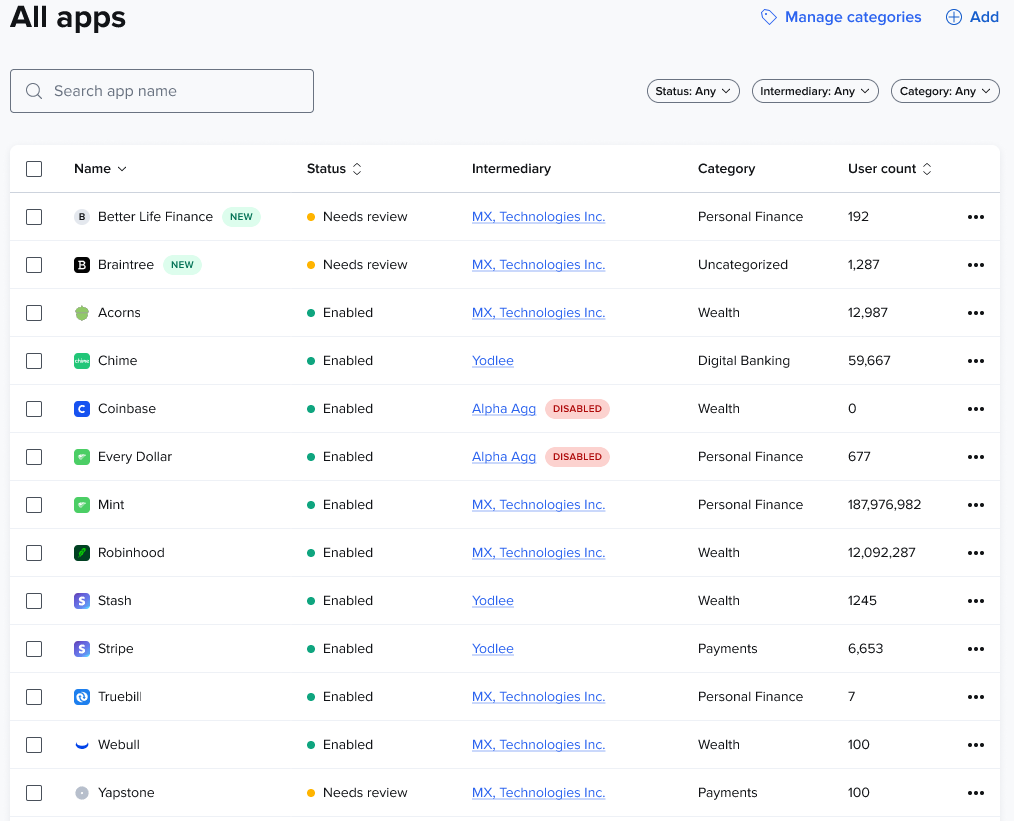Tick the checkbox for Webull
This screenshot has width=1014, height=821.
pyautogui.click(x=34, y=745)
